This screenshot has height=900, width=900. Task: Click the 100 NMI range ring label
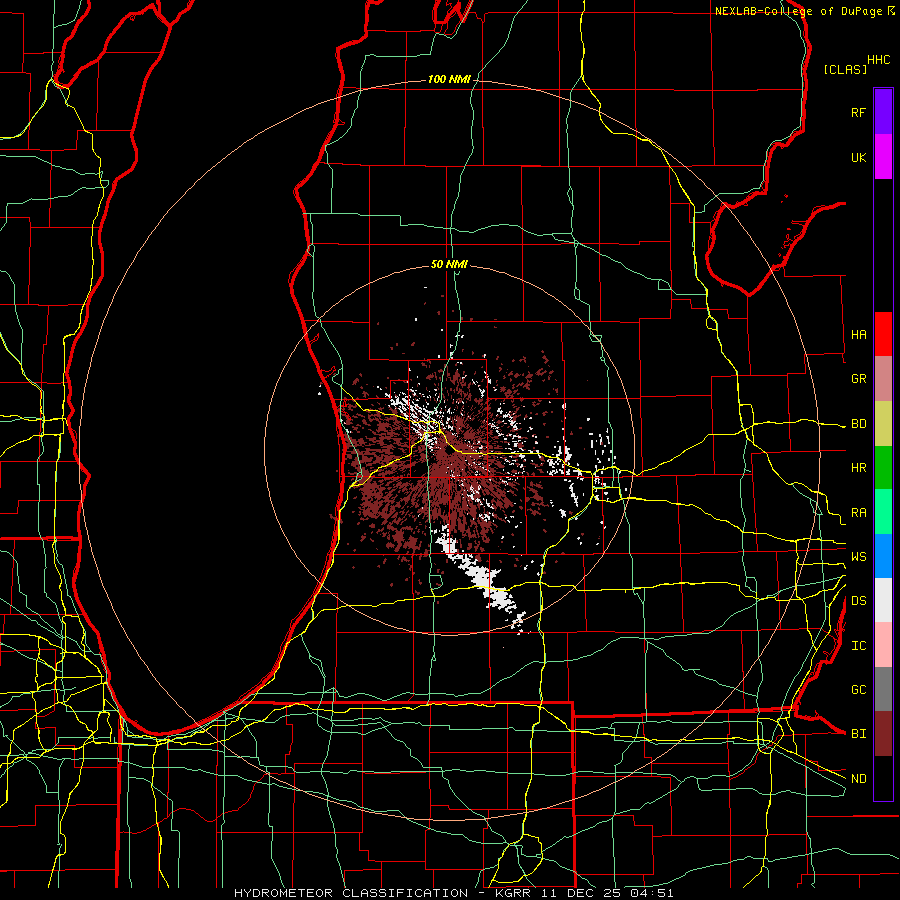pyautogui.click(x=449, y=79)
